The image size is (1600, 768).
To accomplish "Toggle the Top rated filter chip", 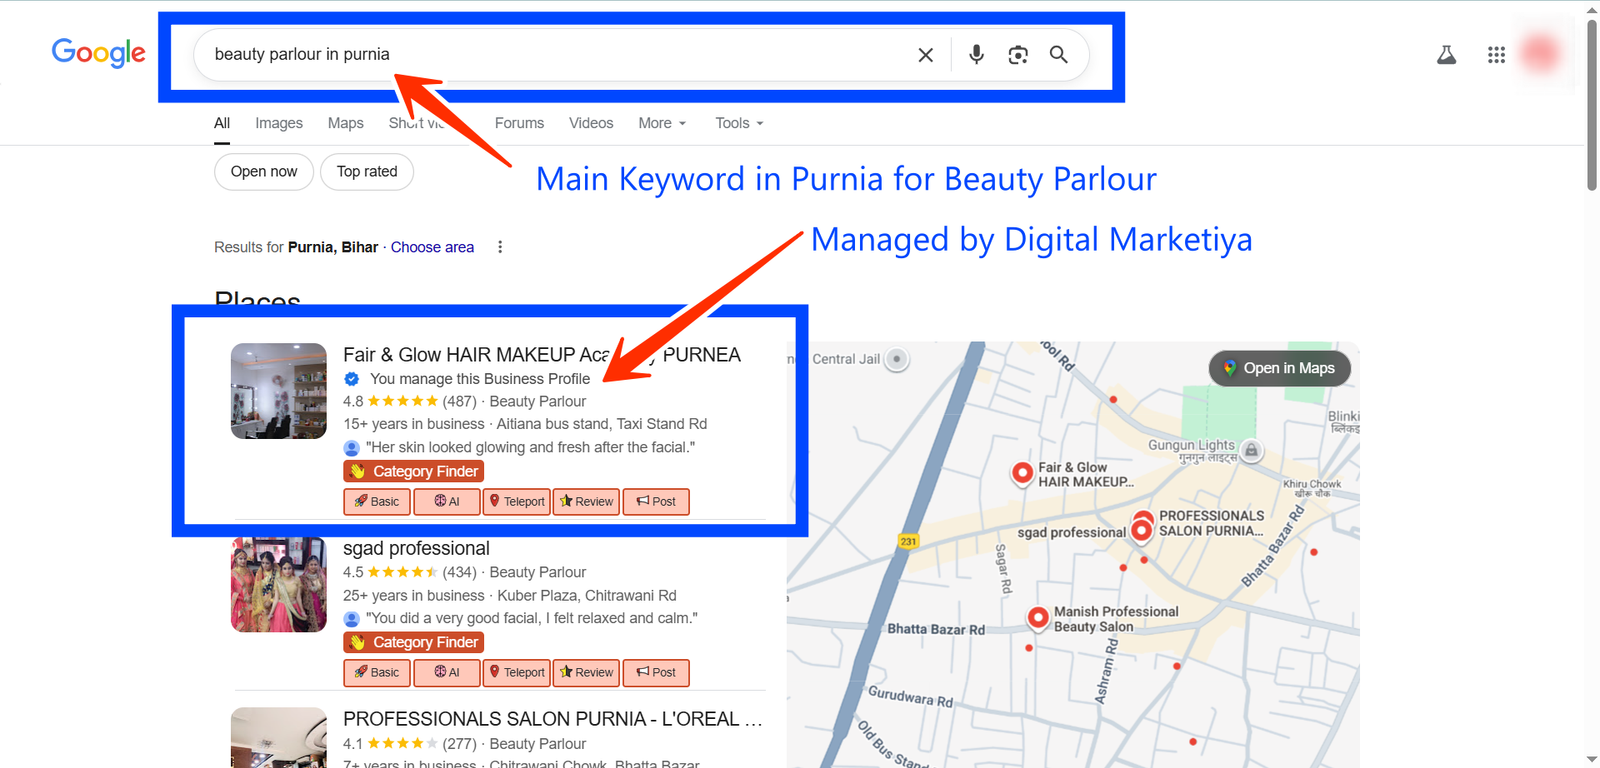I will click(x=367, y=172).
